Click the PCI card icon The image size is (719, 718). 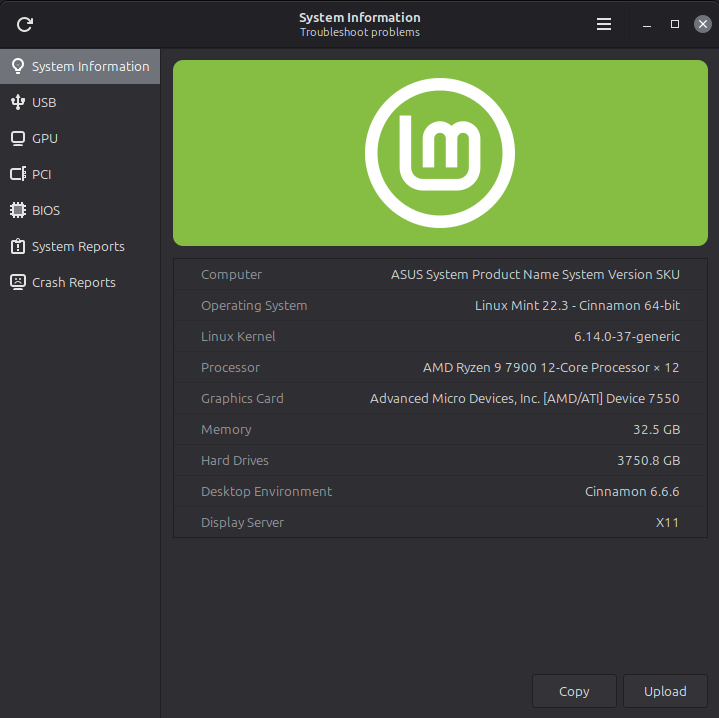click(x=18, y=174)
